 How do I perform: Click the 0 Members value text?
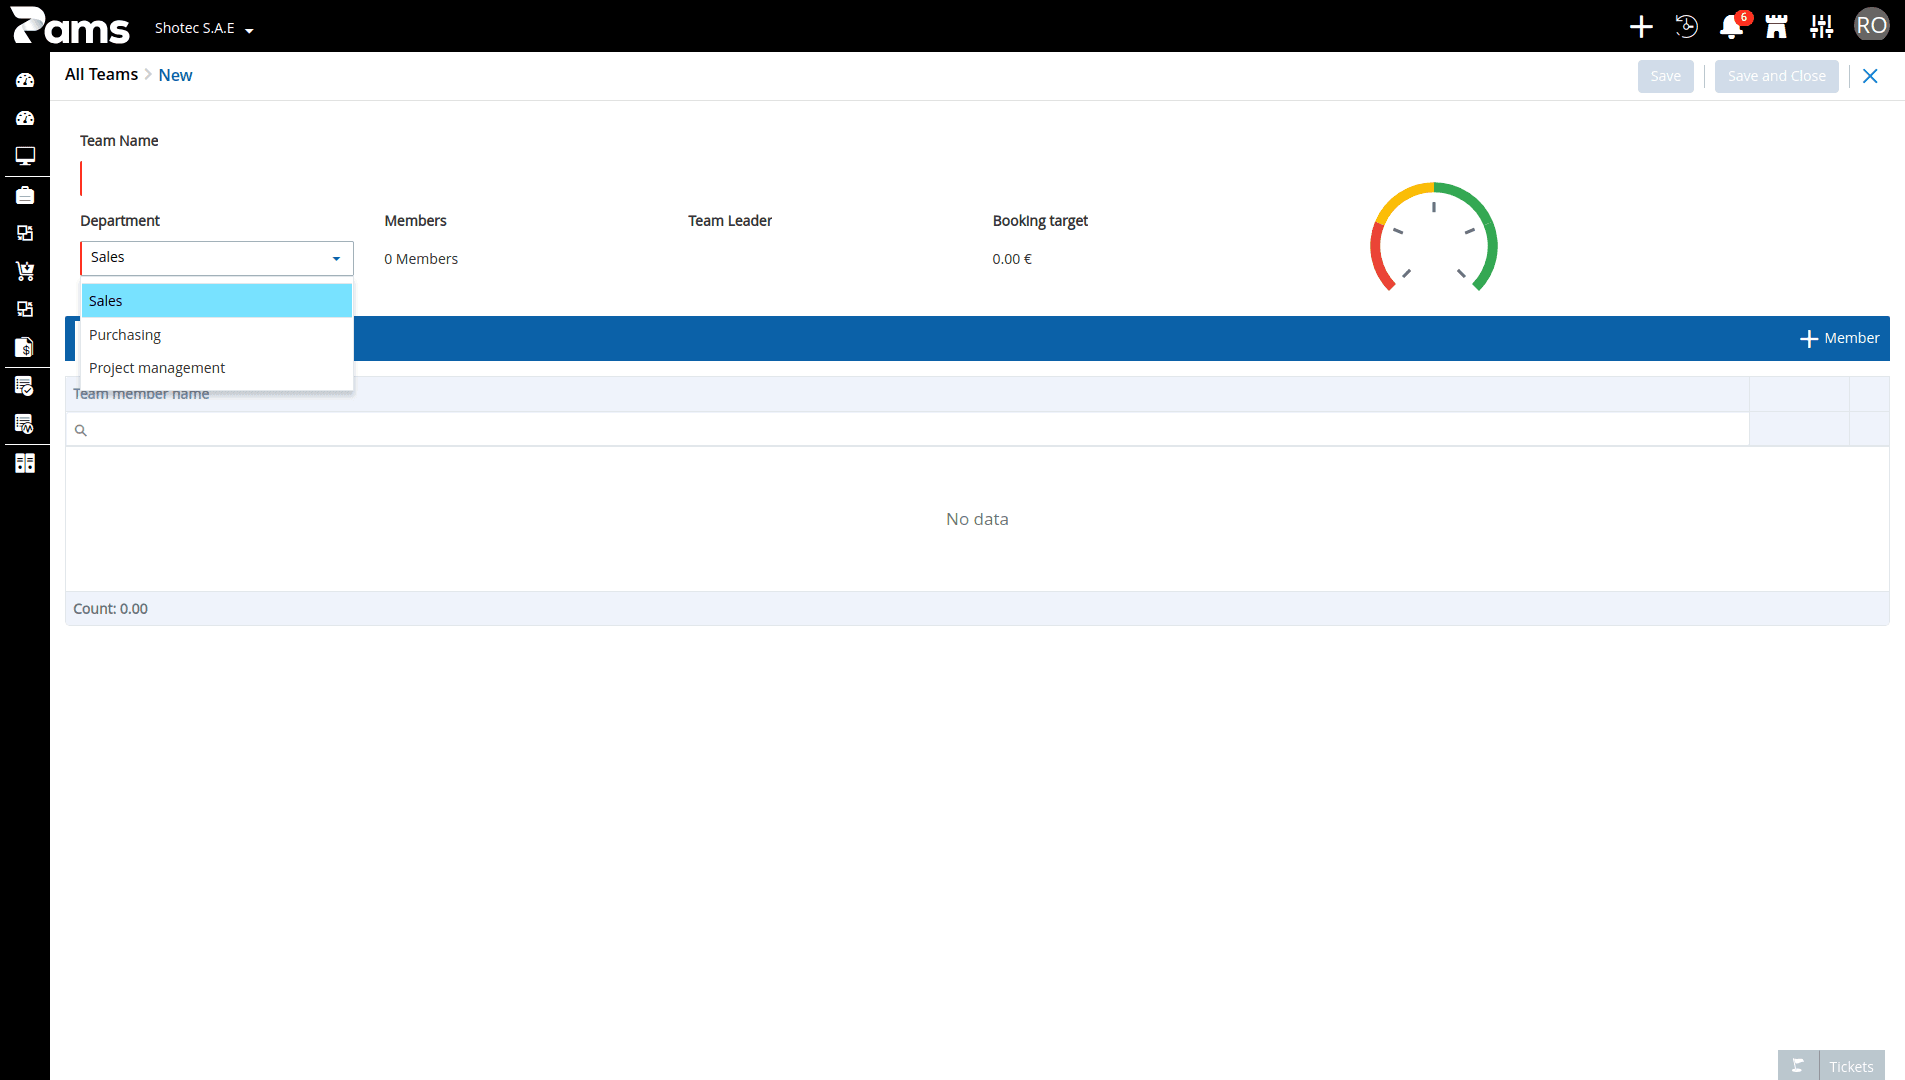[421, 259]
